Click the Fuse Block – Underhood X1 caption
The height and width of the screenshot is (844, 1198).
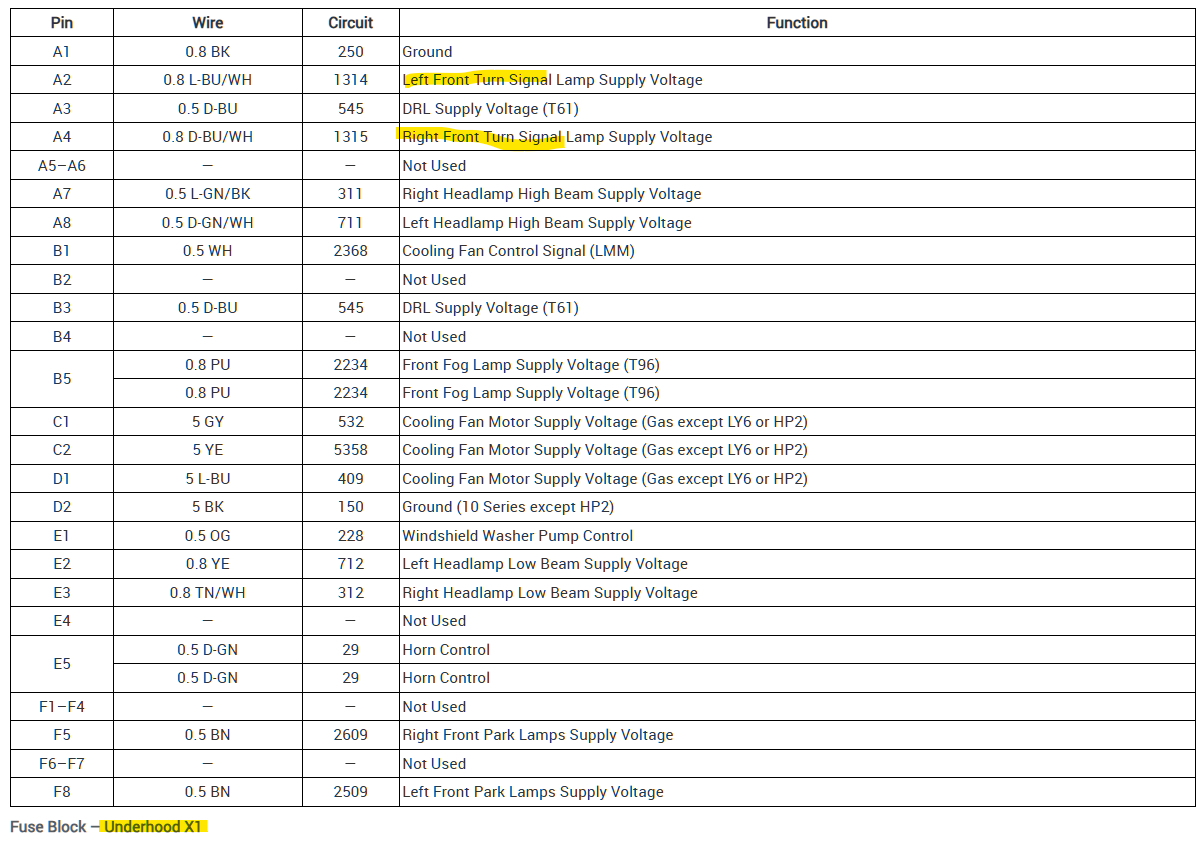pos(107,827)
